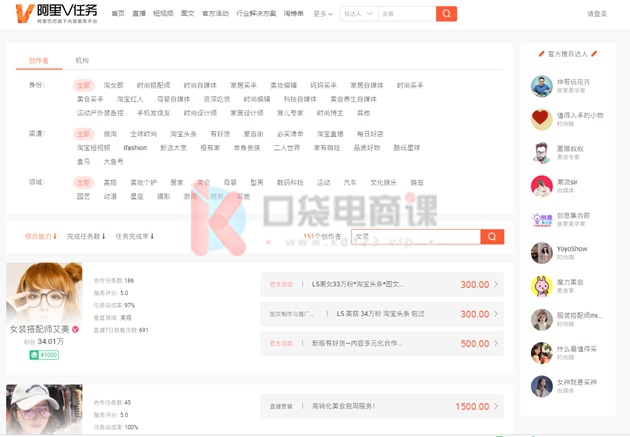Go to 首页 in top navigation
This screenshot has height=437, width=630.
coord(118,14)
